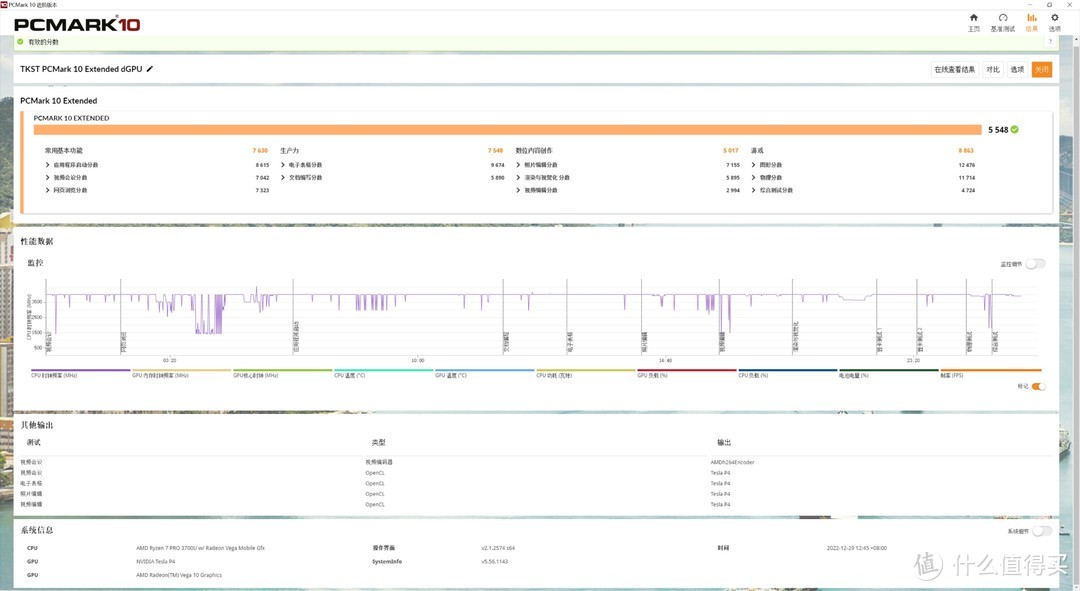
Task: Open the 主页 home icon
Action: tap(973, 22)
